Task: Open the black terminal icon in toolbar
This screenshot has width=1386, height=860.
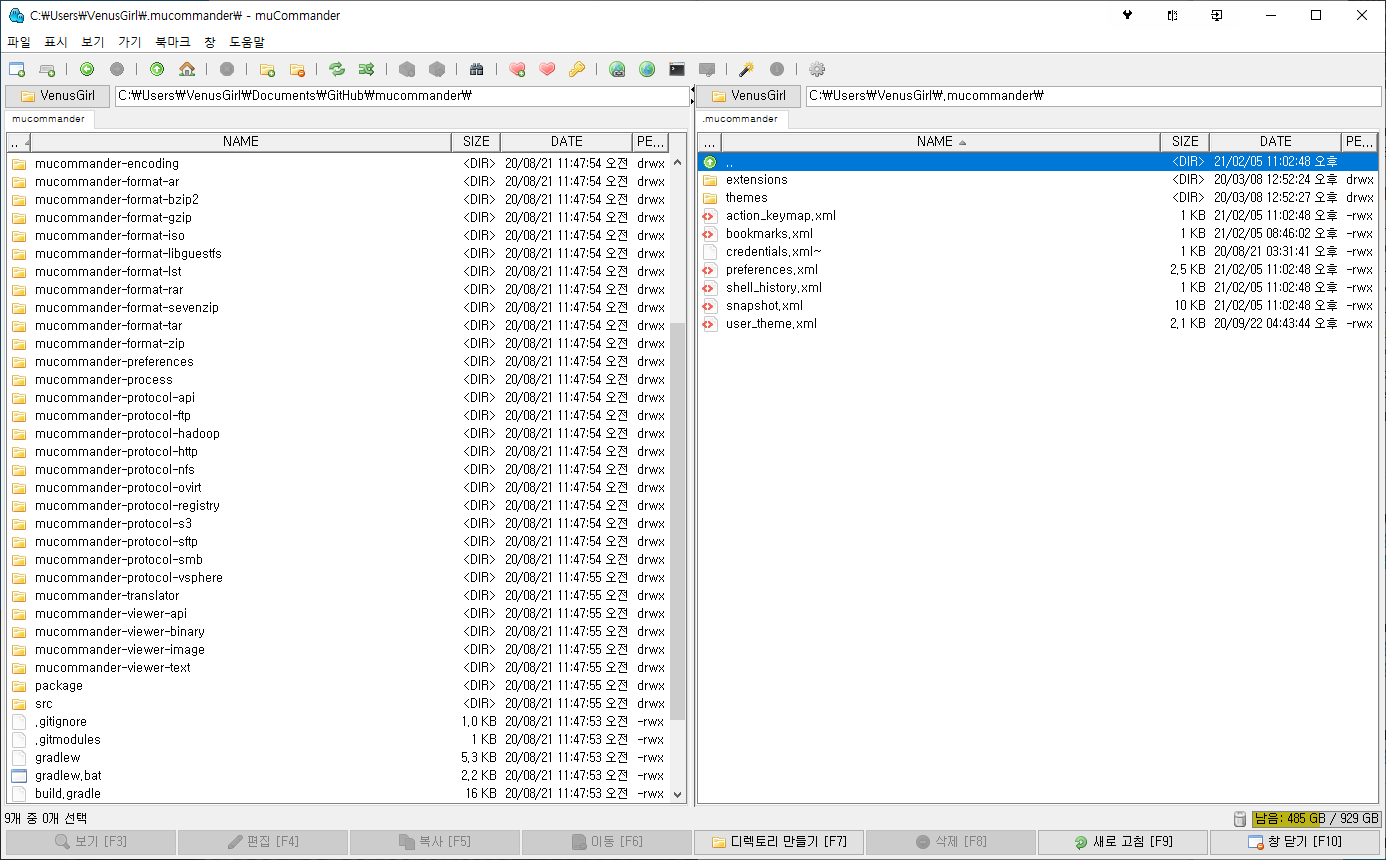Action: pos(677,69)
